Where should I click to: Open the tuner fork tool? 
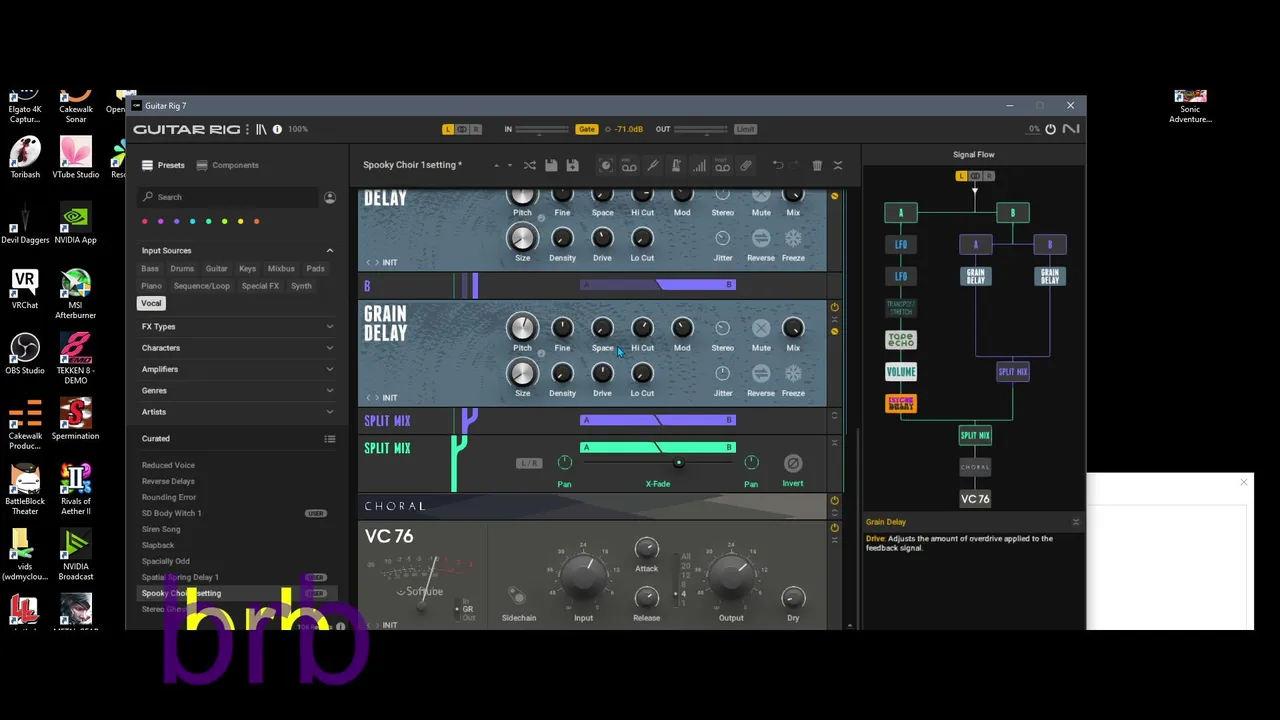[x=653, y=165]
